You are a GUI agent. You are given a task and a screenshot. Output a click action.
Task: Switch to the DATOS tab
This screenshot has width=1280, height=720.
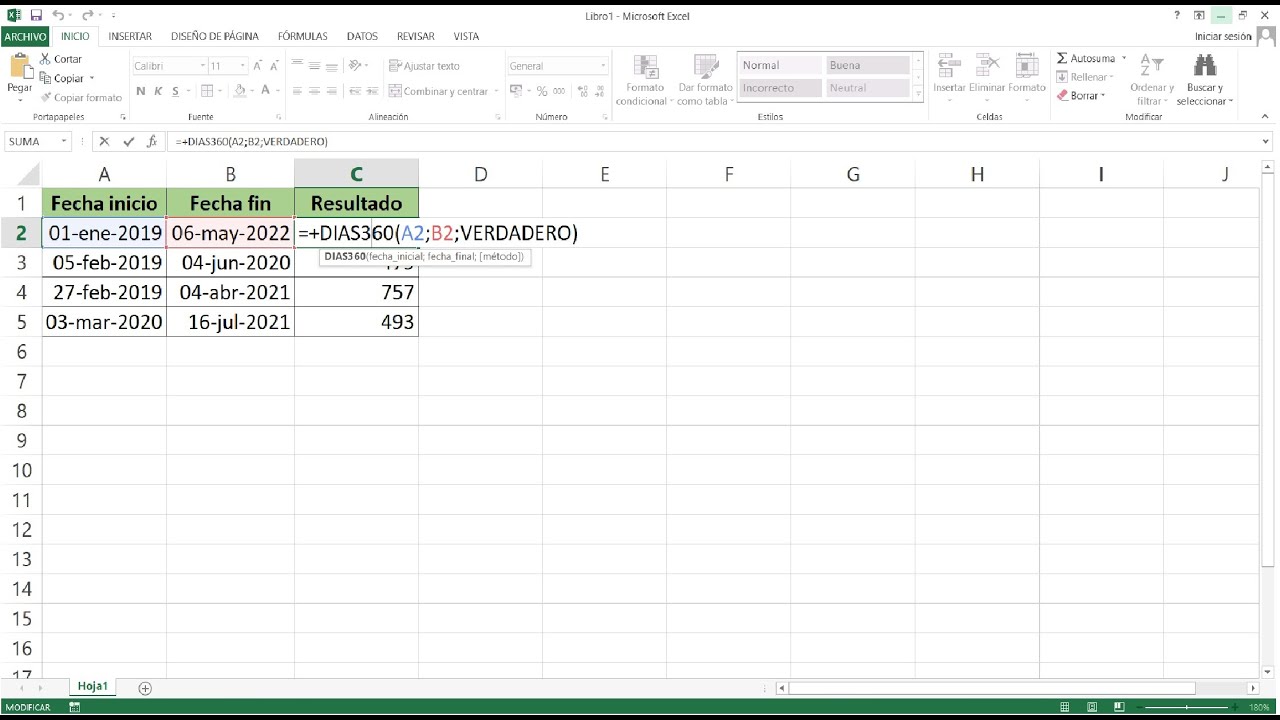click(362, 36)
